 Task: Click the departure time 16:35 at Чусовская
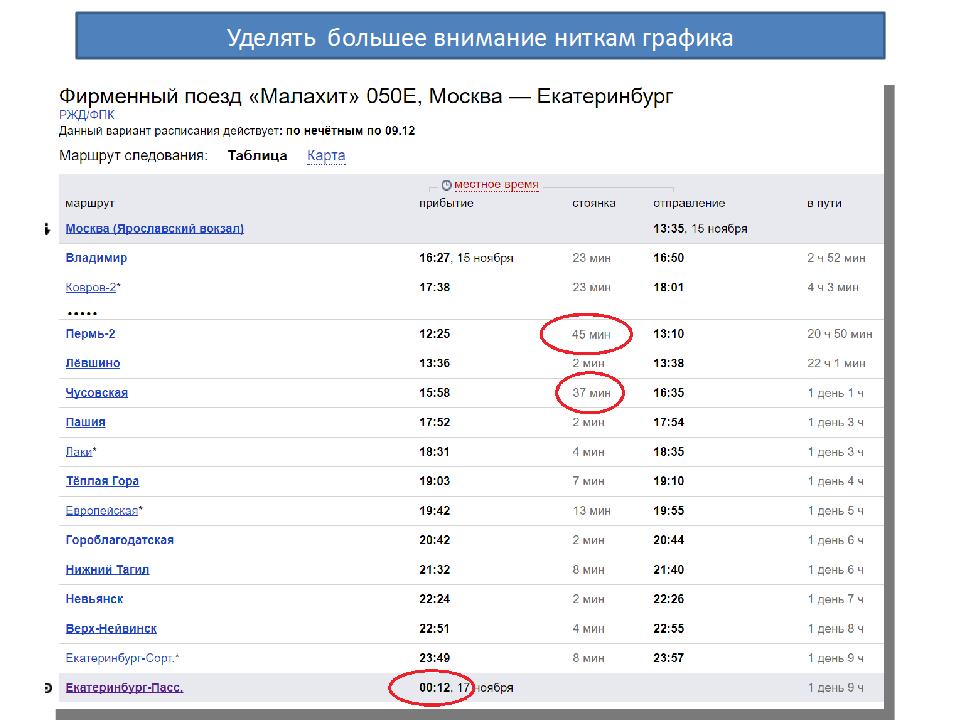point(669,392)
